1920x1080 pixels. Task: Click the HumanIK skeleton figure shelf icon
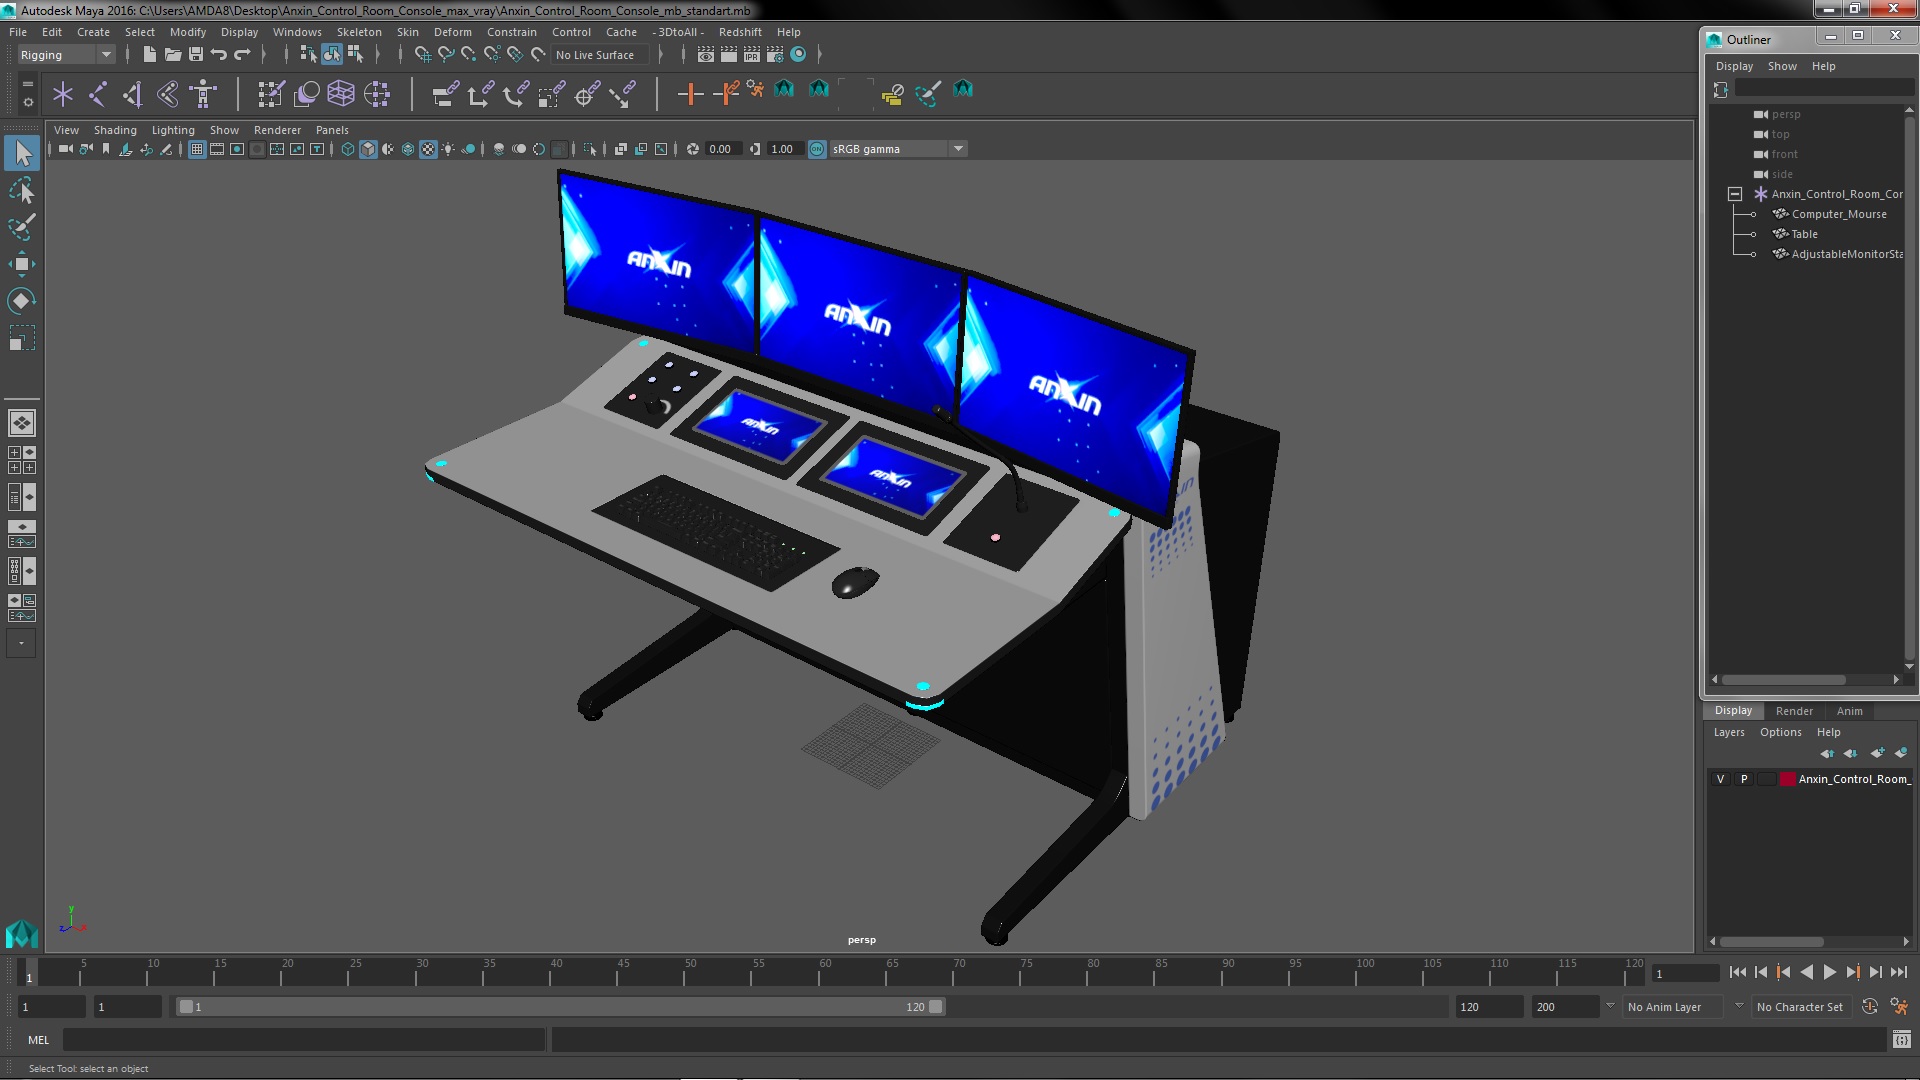pyautogui.click(x=203, y=94)
